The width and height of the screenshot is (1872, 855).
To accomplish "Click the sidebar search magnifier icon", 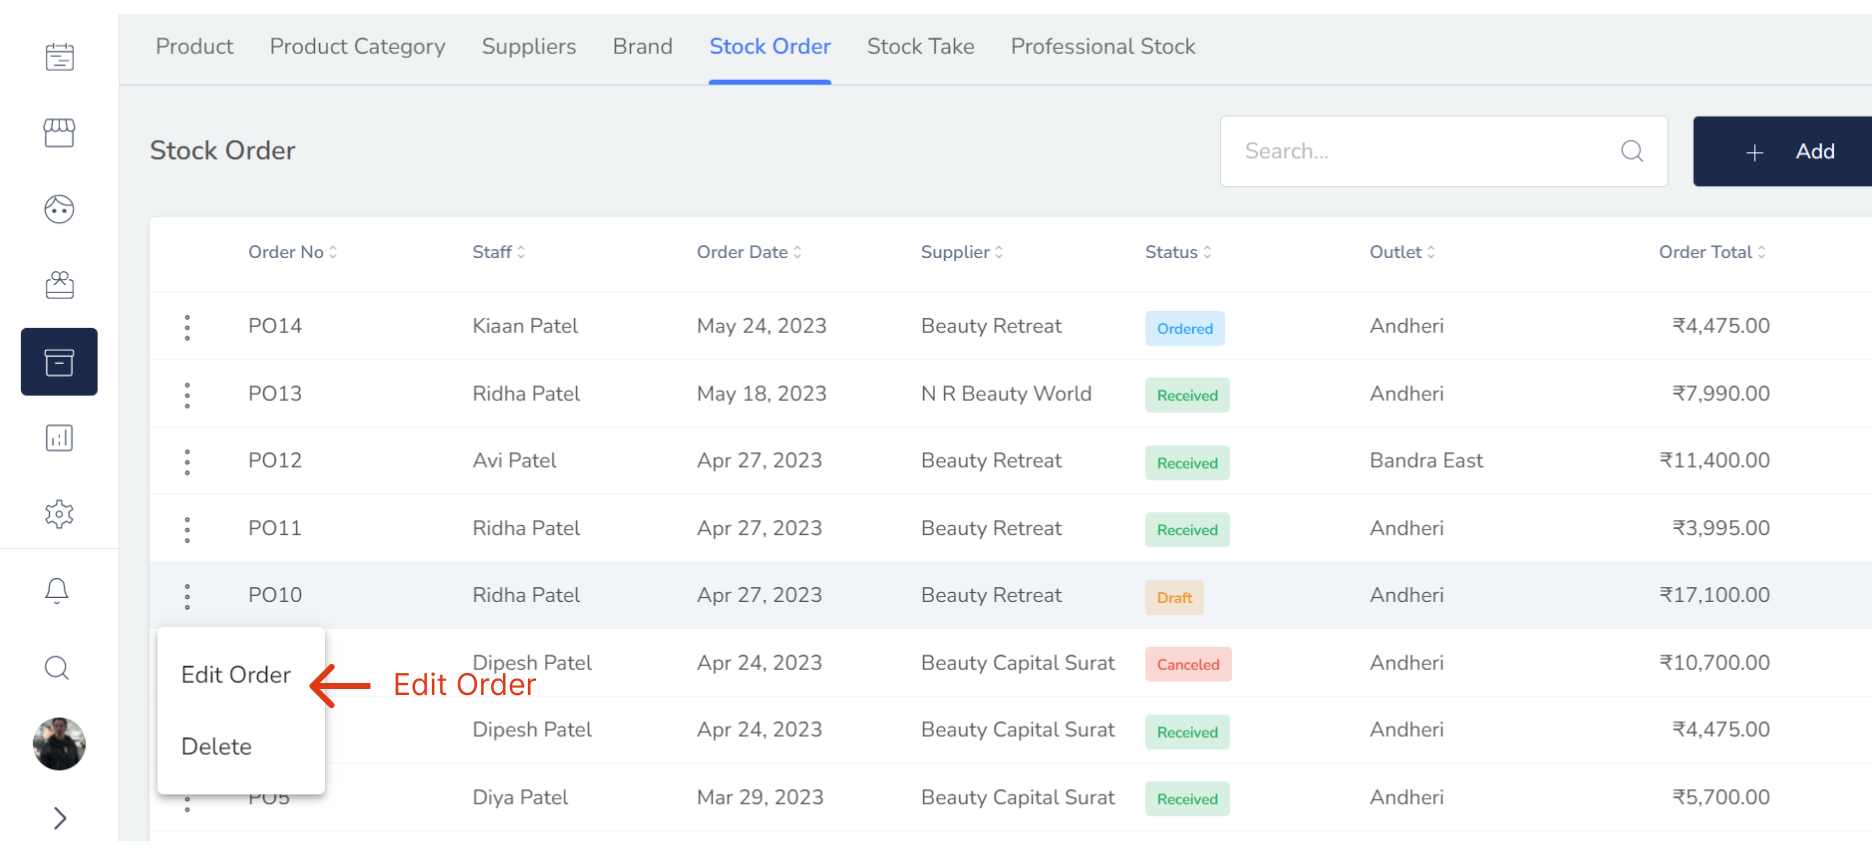I will click(x=57, y=668).
